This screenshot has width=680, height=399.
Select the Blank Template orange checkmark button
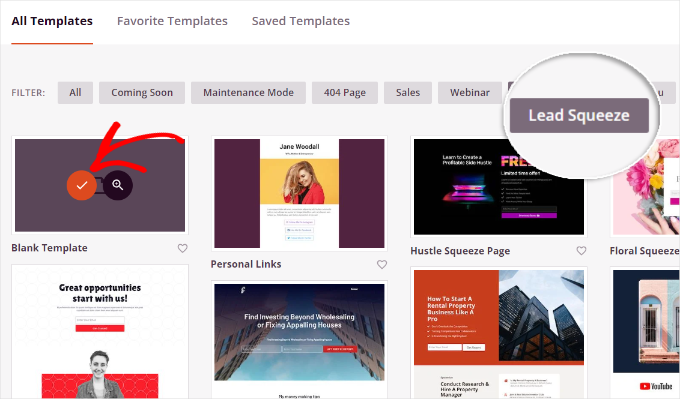coord(82,185)
